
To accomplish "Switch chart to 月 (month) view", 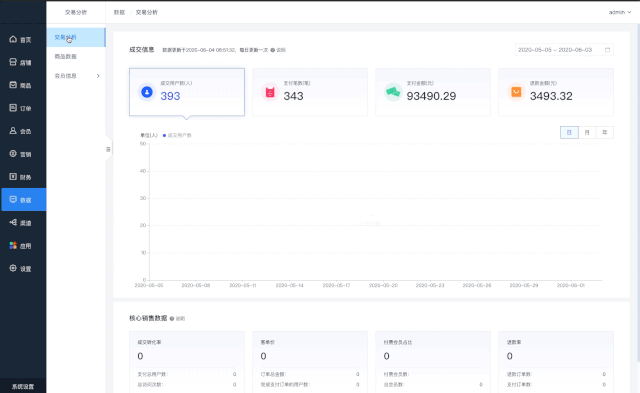I will 587,132.
